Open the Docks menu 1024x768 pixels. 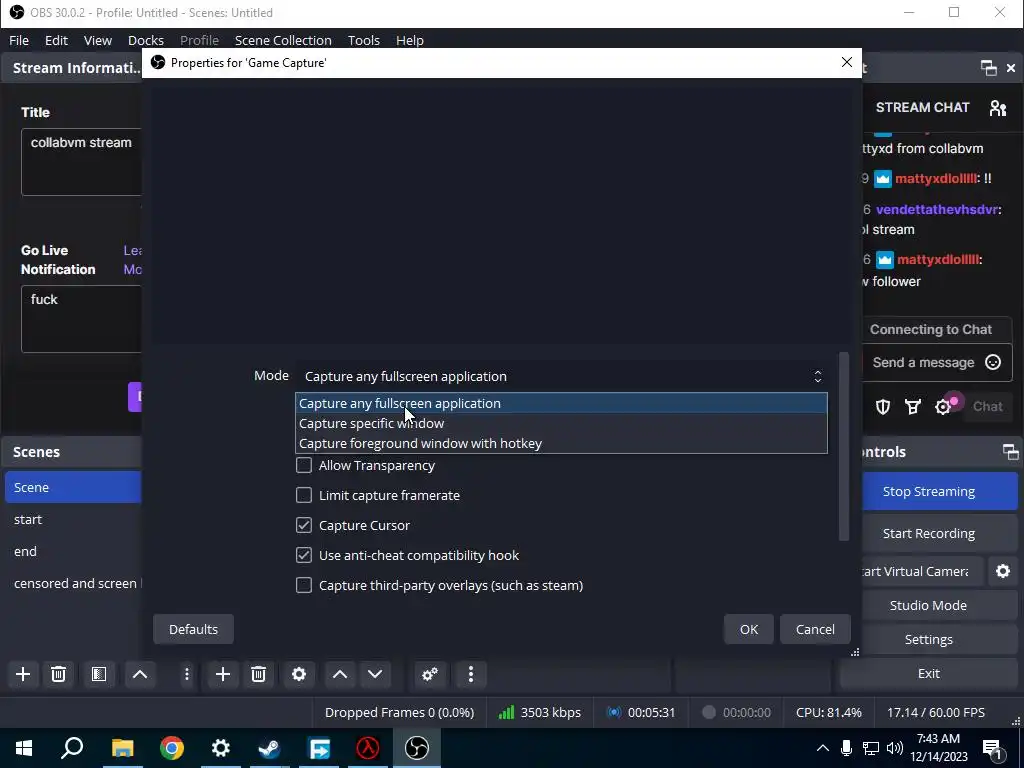146,40
